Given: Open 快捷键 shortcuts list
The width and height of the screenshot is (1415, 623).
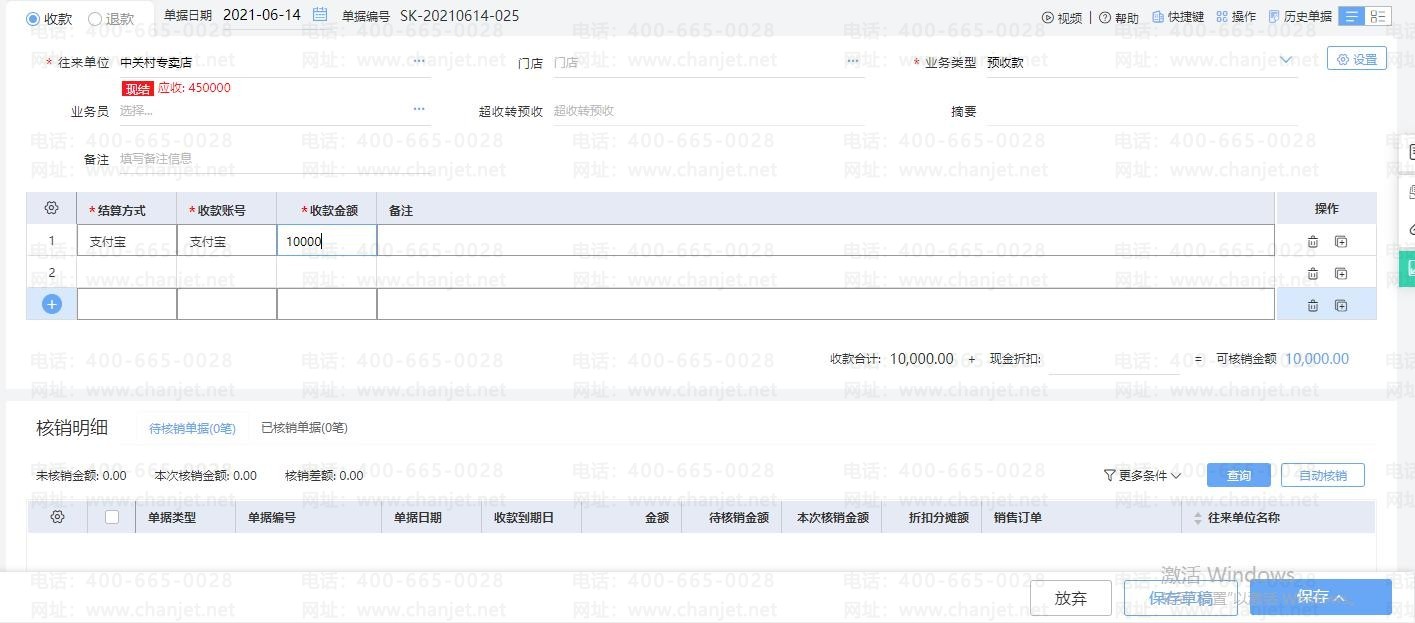Looking at the screenshot, I should (1178, 17).
